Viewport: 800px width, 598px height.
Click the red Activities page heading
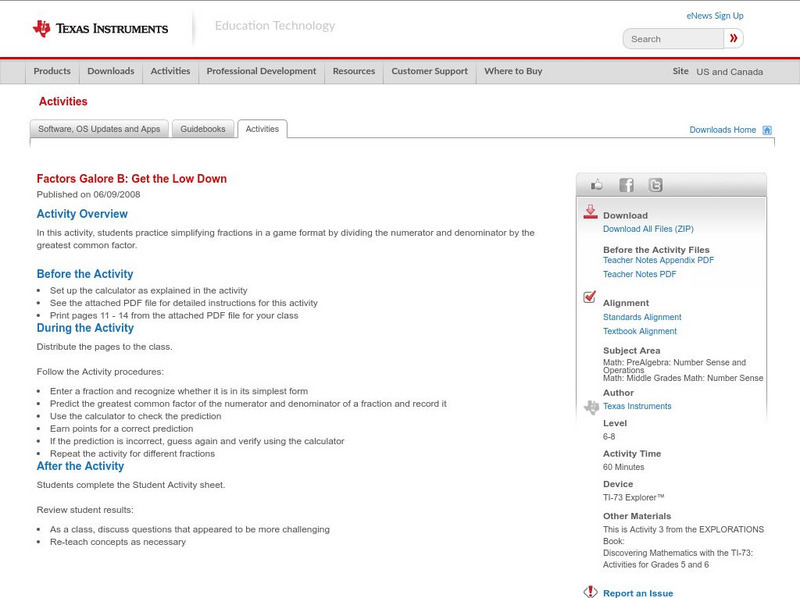coord(63,102)
